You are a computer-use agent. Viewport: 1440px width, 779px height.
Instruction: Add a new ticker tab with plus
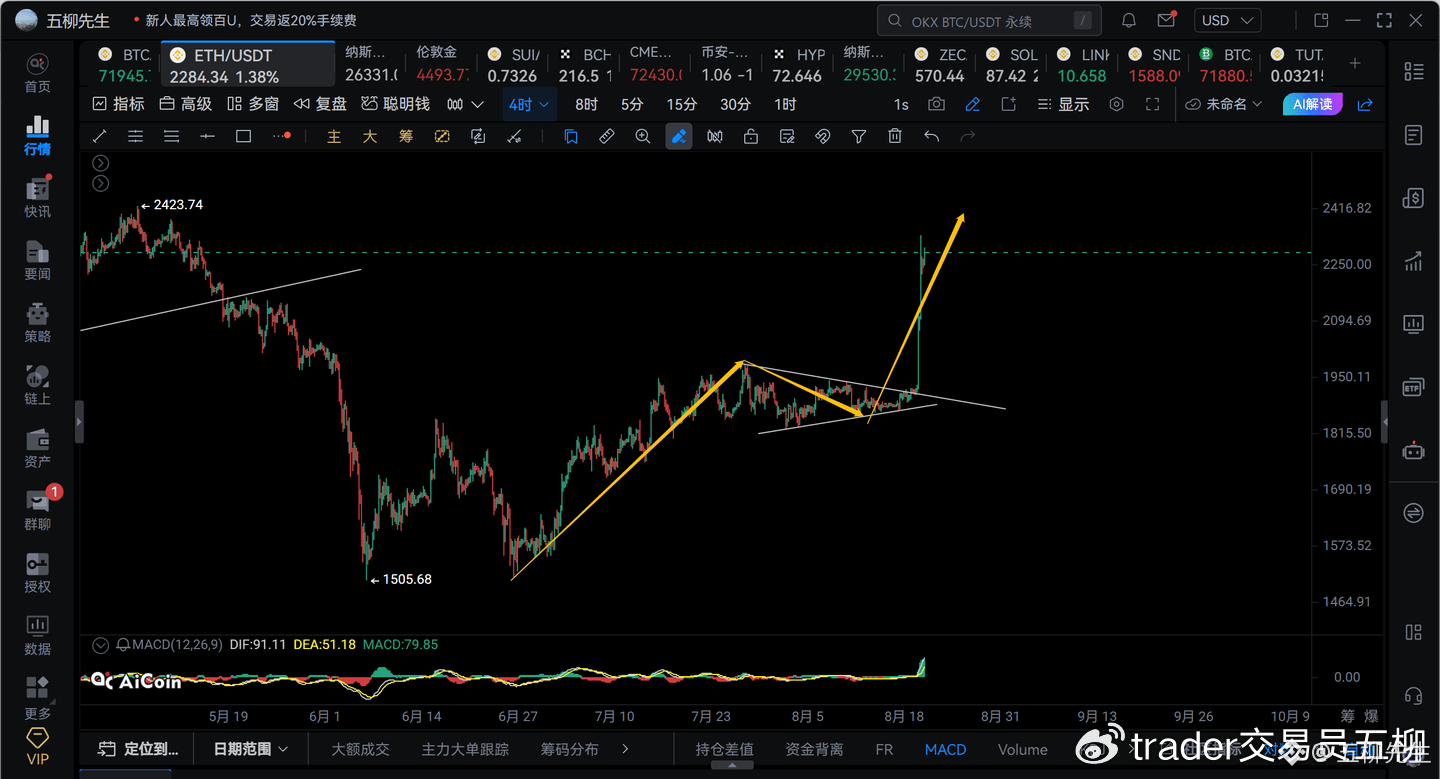coord(1355,63)
